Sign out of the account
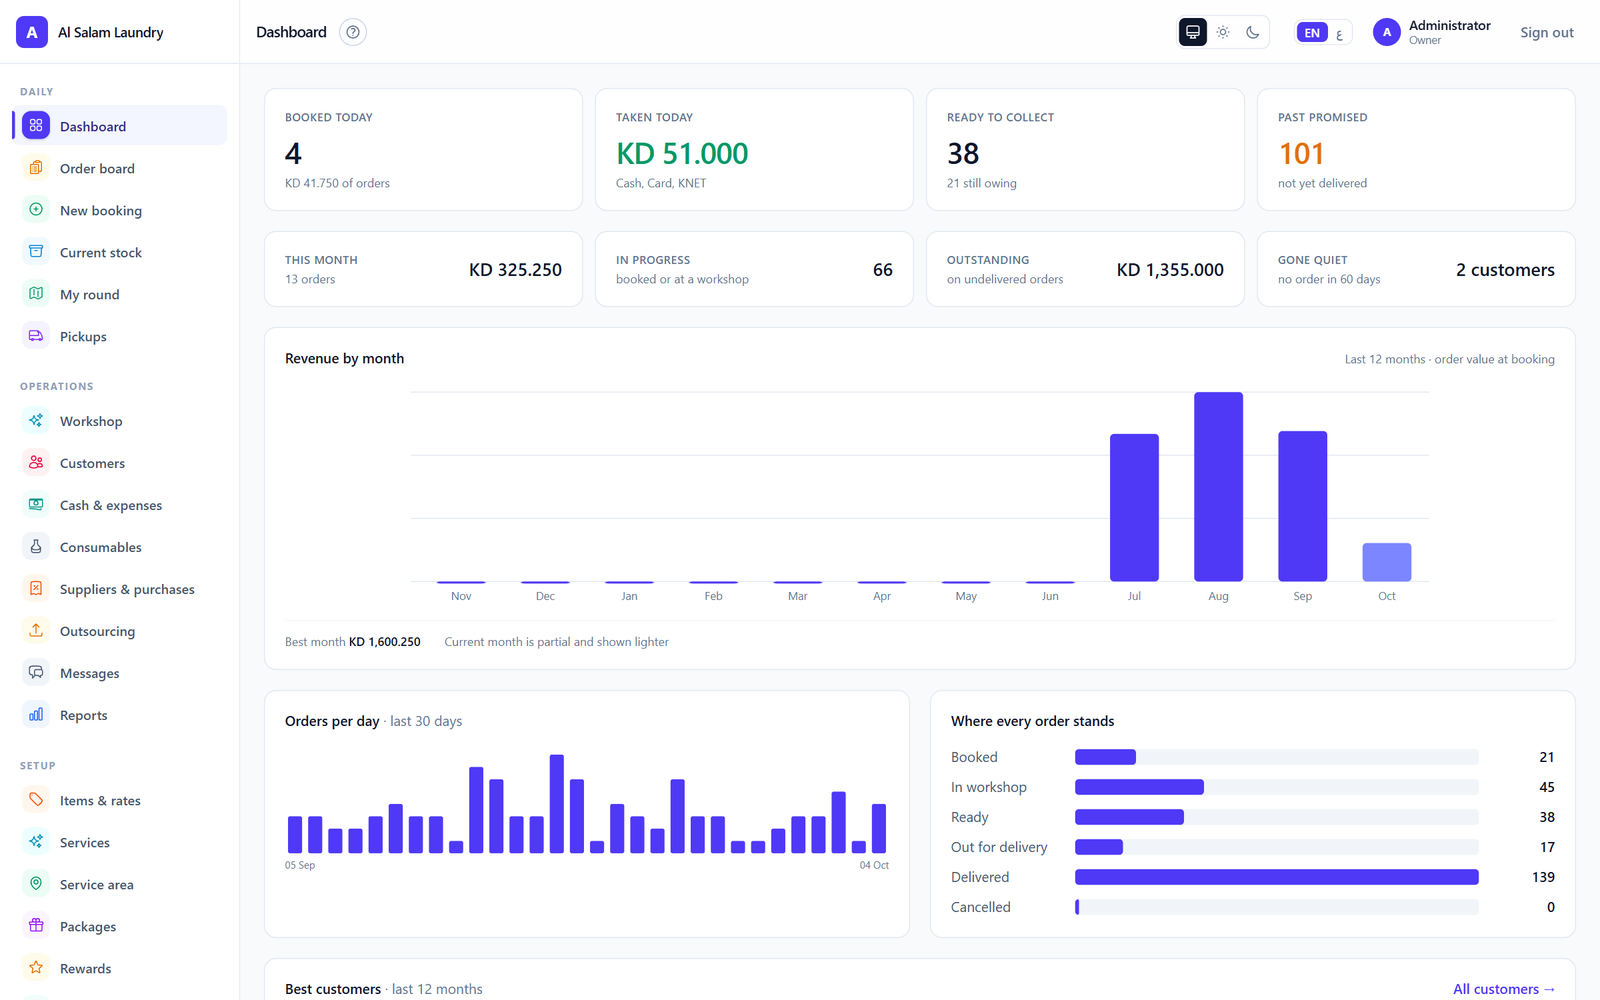The height and width of the screenshot is (1000, 1600). (x=1547, y=32)
